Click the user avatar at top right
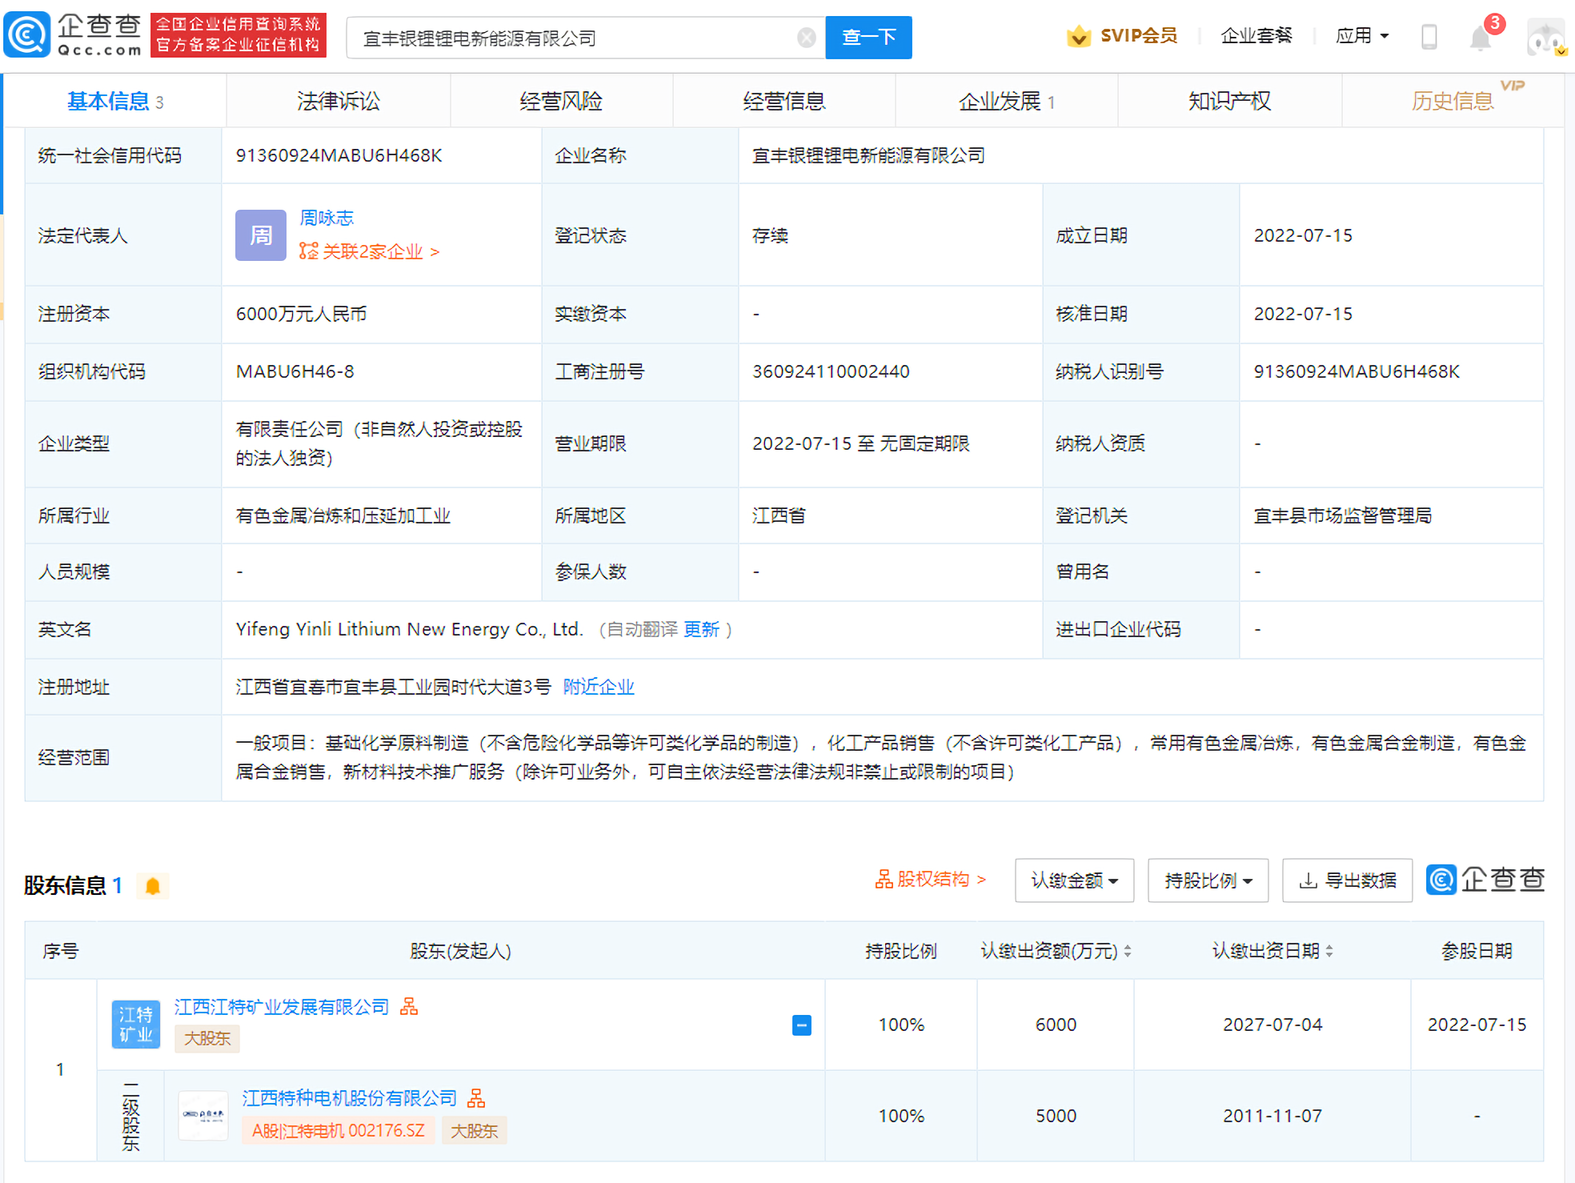 tap(1546, 37)
